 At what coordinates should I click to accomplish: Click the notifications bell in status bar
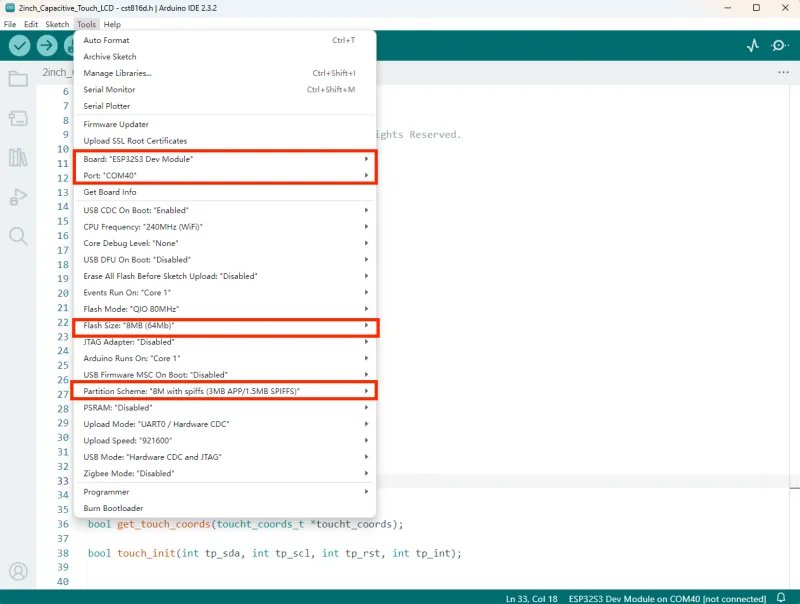781,597
